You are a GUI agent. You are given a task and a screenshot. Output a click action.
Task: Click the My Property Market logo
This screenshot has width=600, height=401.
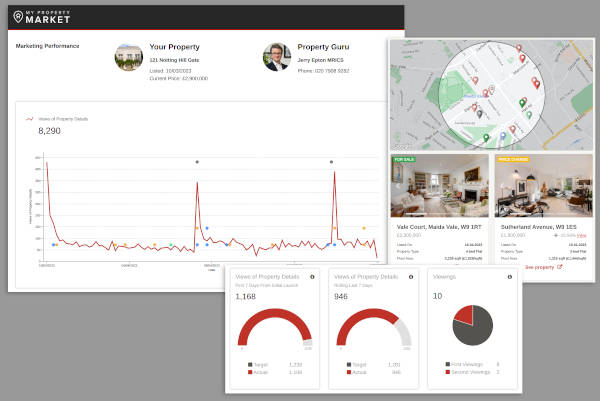click(x=42, y=17)
